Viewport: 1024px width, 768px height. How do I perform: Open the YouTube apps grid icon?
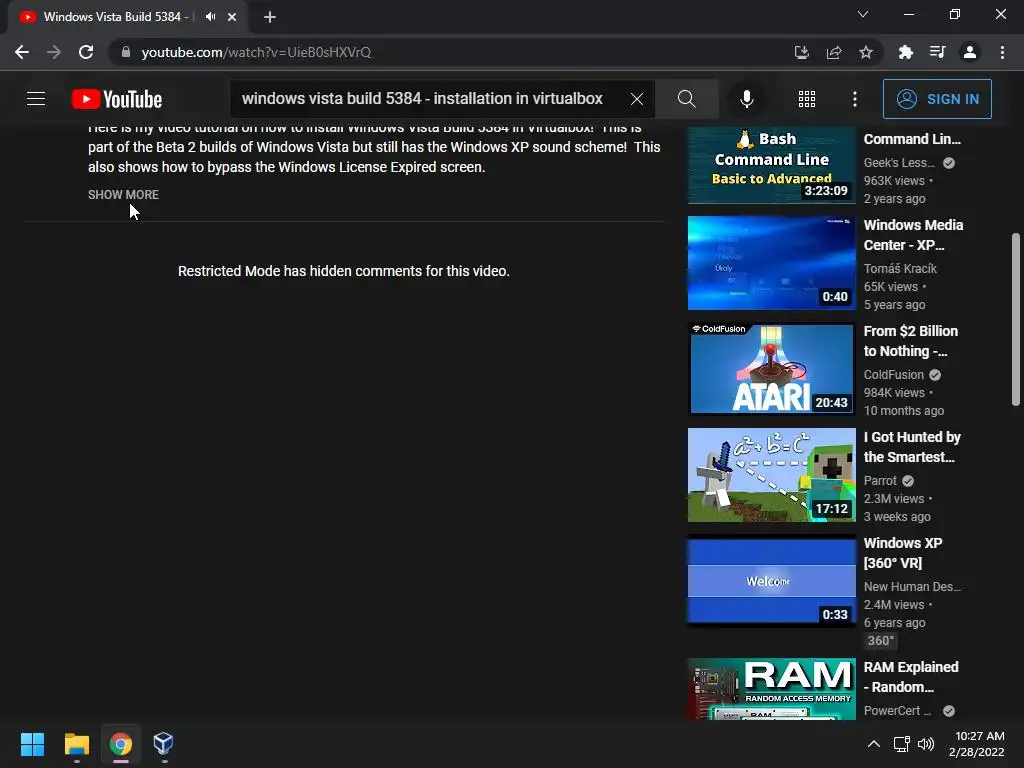[807, 99]
